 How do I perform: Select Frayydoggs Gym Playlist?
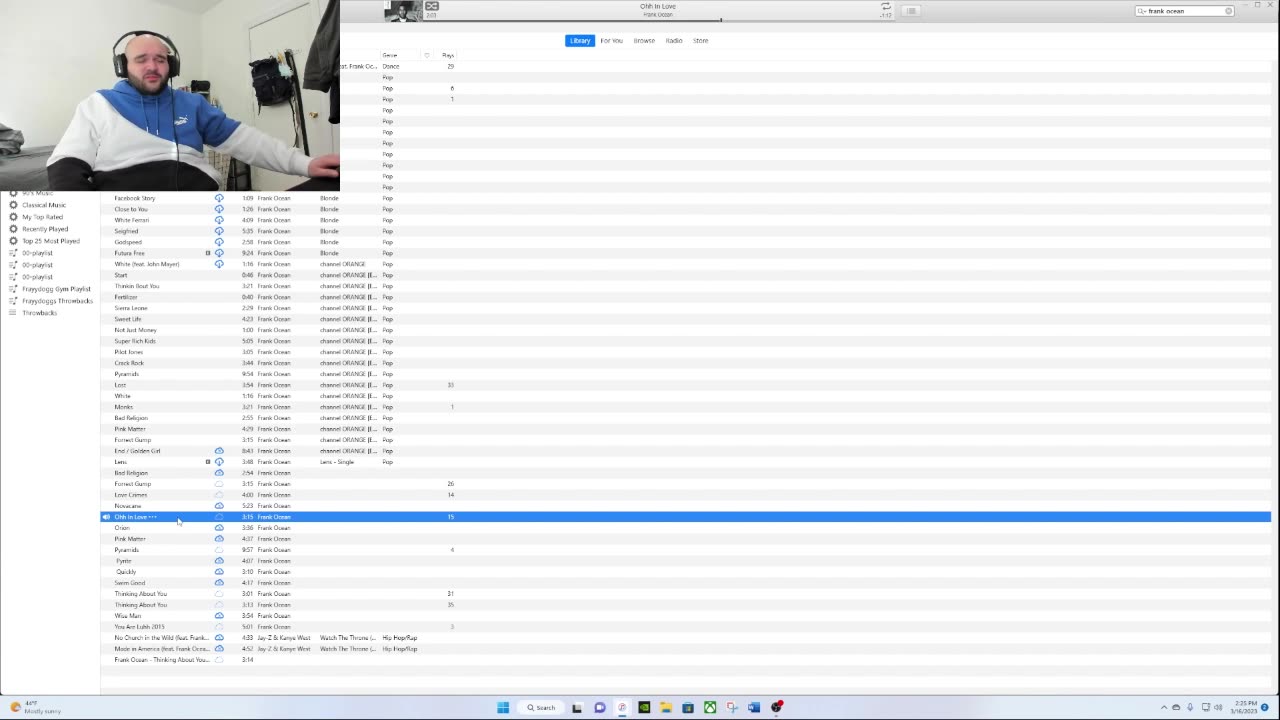click(x=56, y=289)
